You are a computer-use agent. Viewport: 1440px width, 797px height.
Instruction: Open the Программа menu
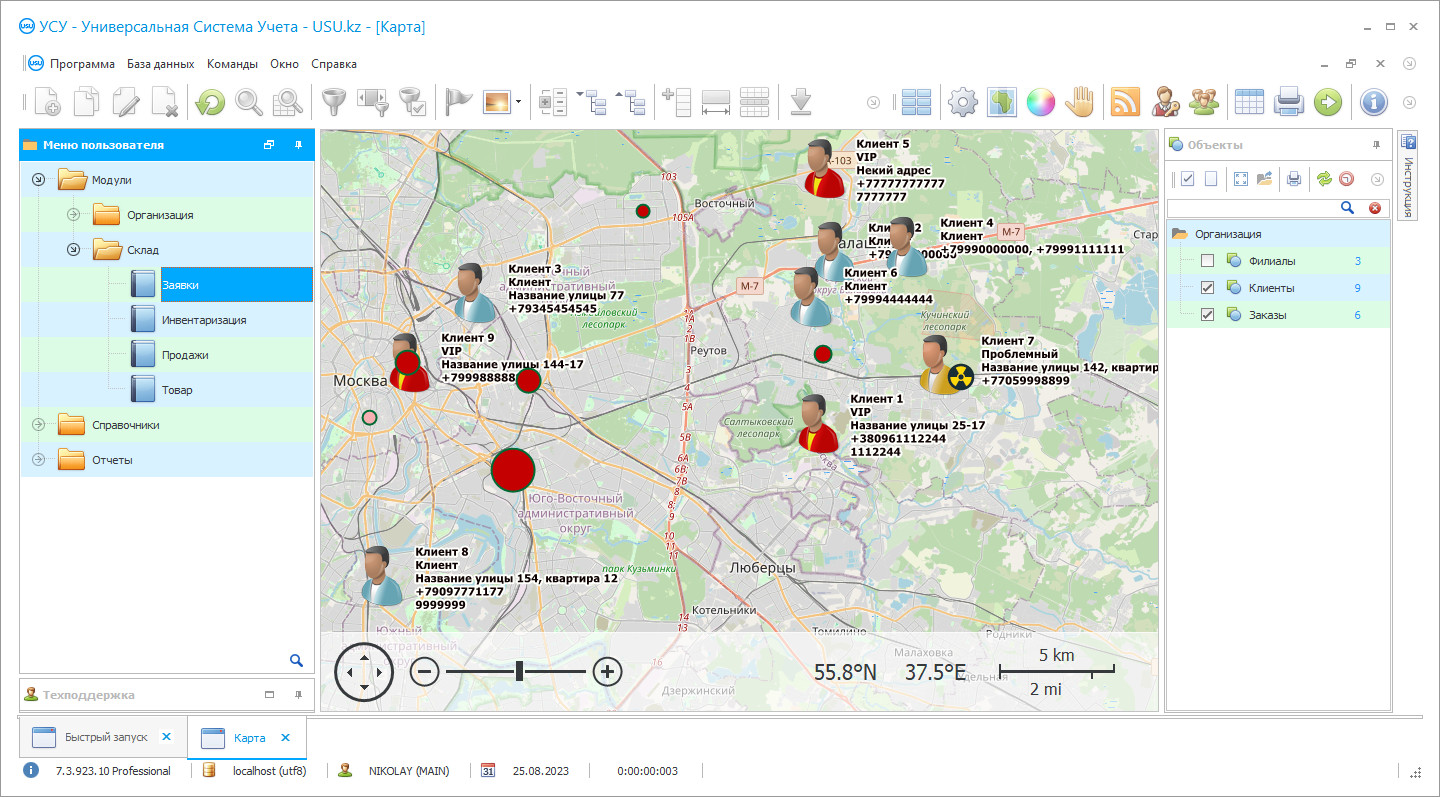click(x=82, y=64)
